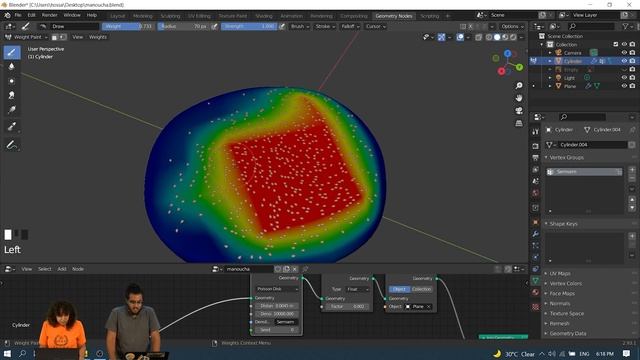Select the Draw weight paint tool
This screenshot has width=640, height=360.
click(x=12, y=52)
